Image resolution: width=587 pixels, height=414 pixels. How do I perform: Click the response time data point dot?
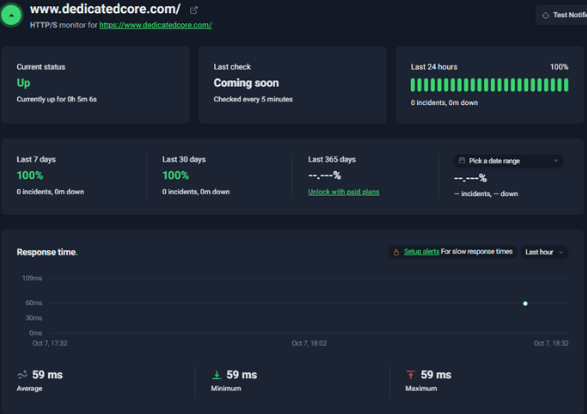[x=525, y=304]
